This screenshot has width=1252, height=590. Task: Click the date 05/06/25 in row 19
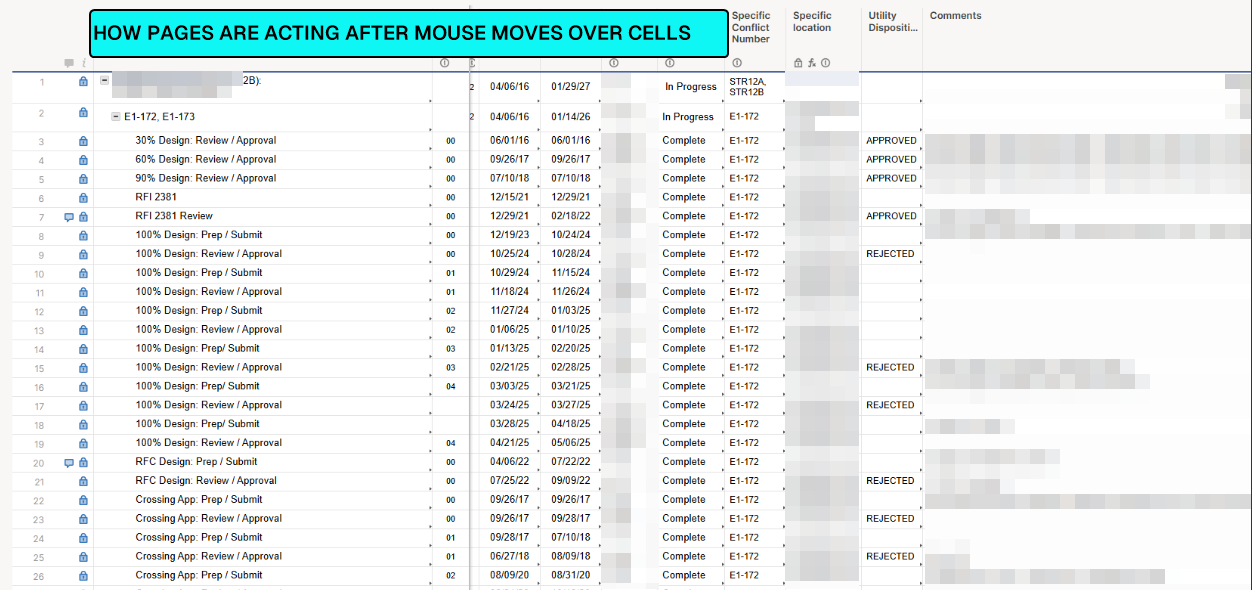(571, 443)
